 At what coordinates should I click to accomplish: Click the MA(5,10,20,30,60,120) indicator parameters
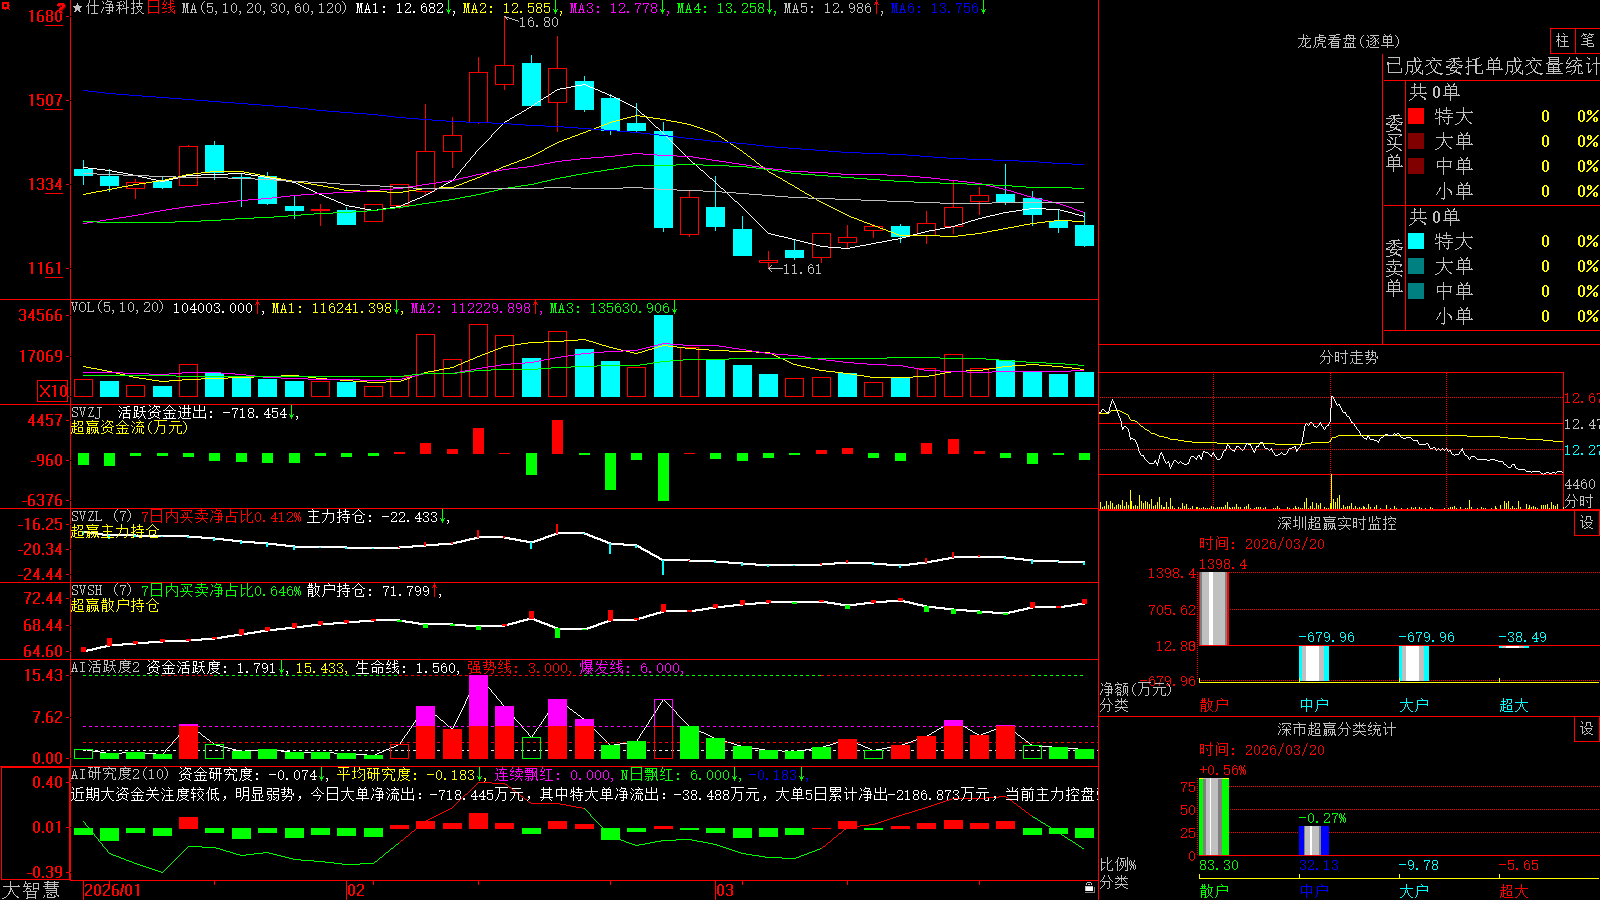click(264, 8)
